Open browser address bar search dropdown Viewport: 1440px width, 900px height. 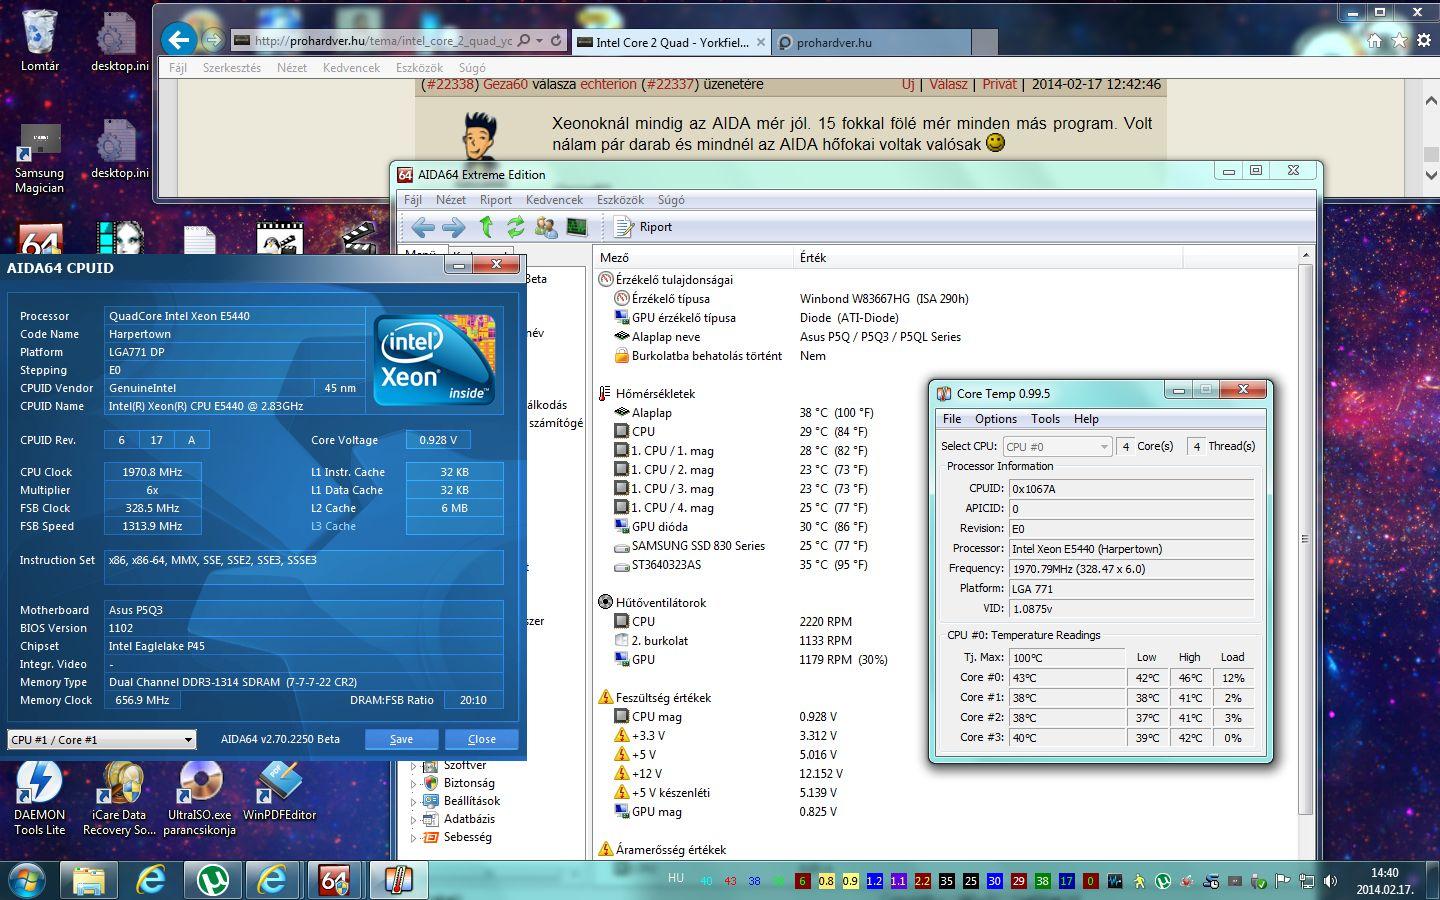click(538, 41)
